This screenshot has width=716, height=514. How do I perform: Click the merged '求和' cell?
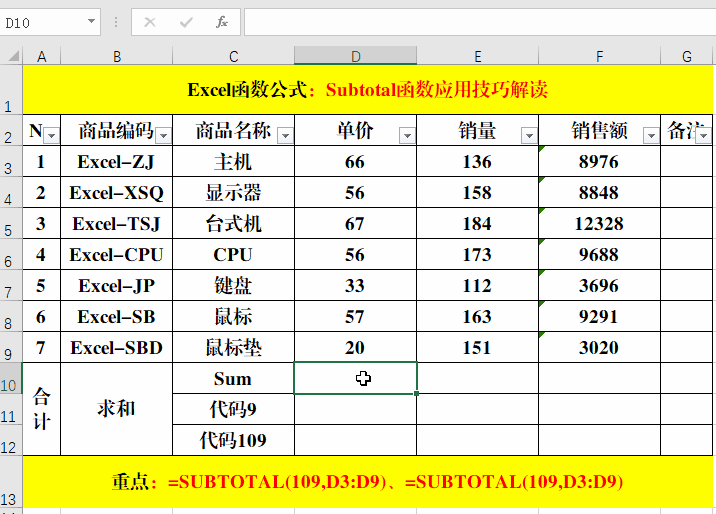coord(116,409)
